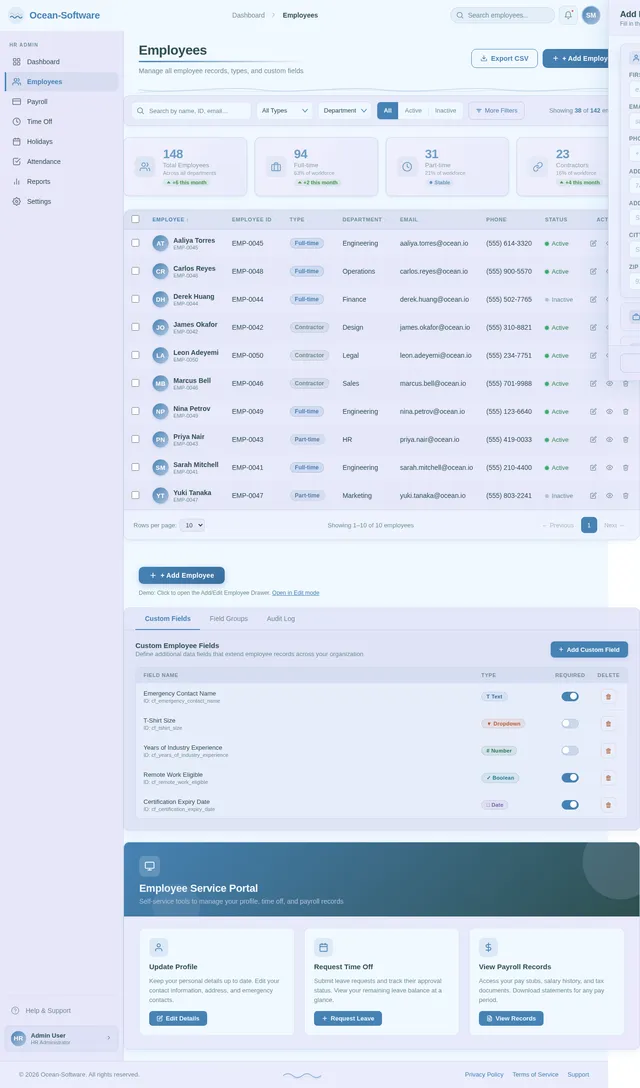Select the checkbox for Carlos Reyes
The image size is (640, 1088).
click(136, 271)
